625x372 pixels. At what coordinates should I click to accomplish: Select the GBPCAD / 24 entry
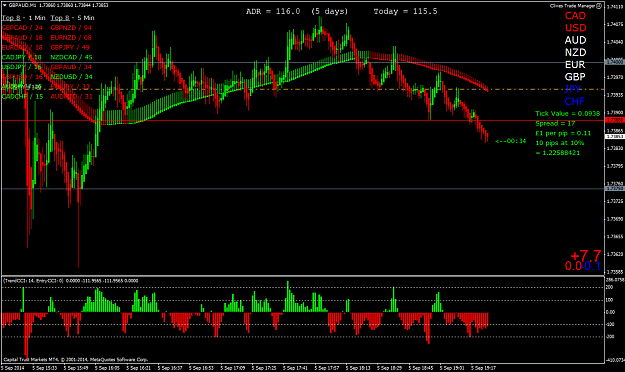click(22, 28)
